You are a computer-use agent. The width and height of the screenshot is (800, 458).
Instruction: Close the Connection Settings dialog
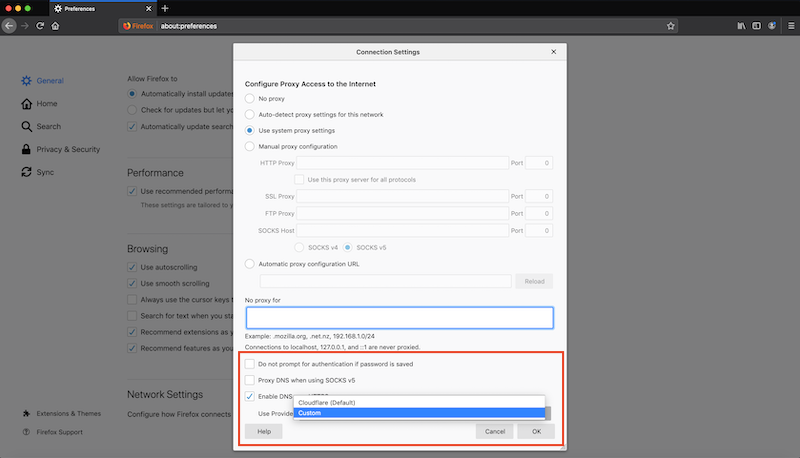(x=553, y=51)
